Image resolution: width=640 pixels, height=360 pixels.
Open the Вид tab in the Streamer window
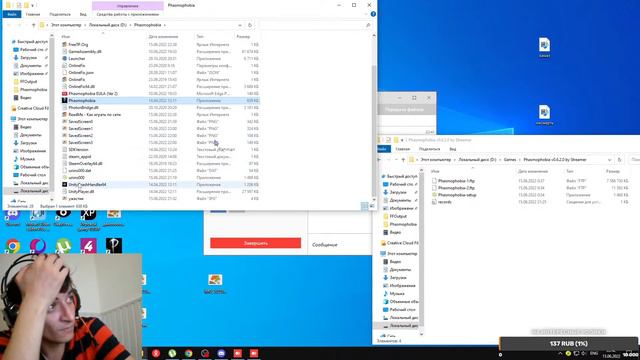pyautogui.click(x=453, y=149)
